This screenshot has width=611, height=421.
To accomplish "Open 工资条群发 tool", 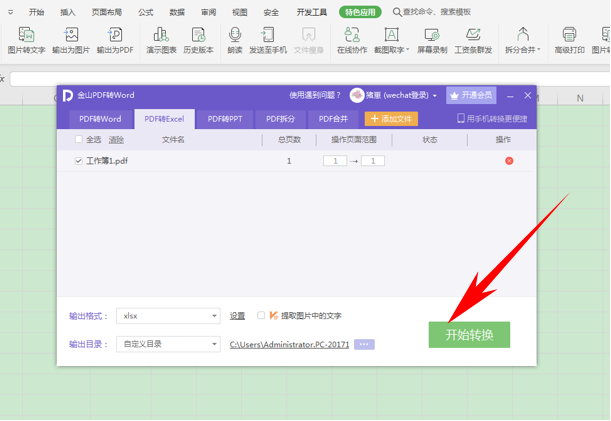I will [x=473, y=40].
